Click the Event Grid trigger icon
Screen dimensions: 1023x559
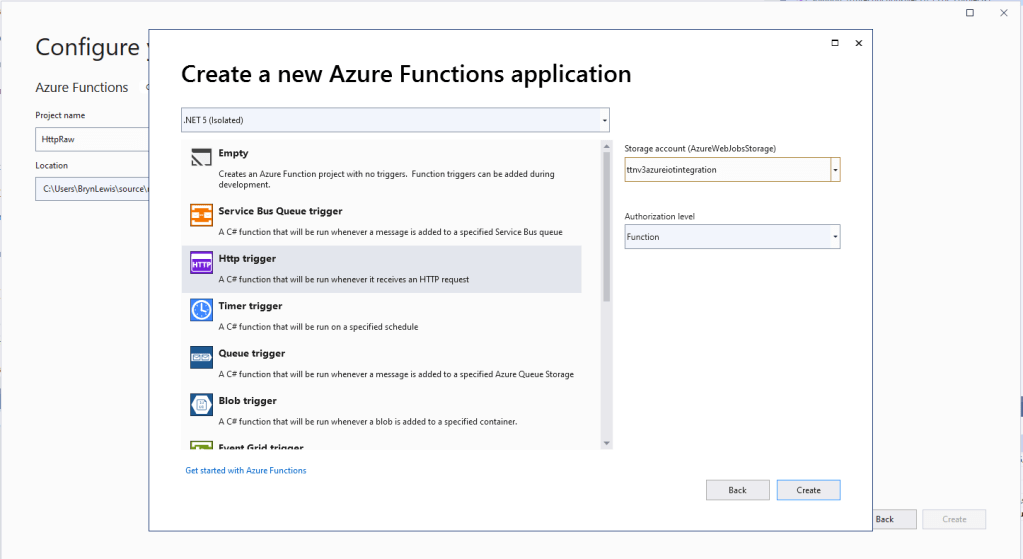click(x=201, y=446)
